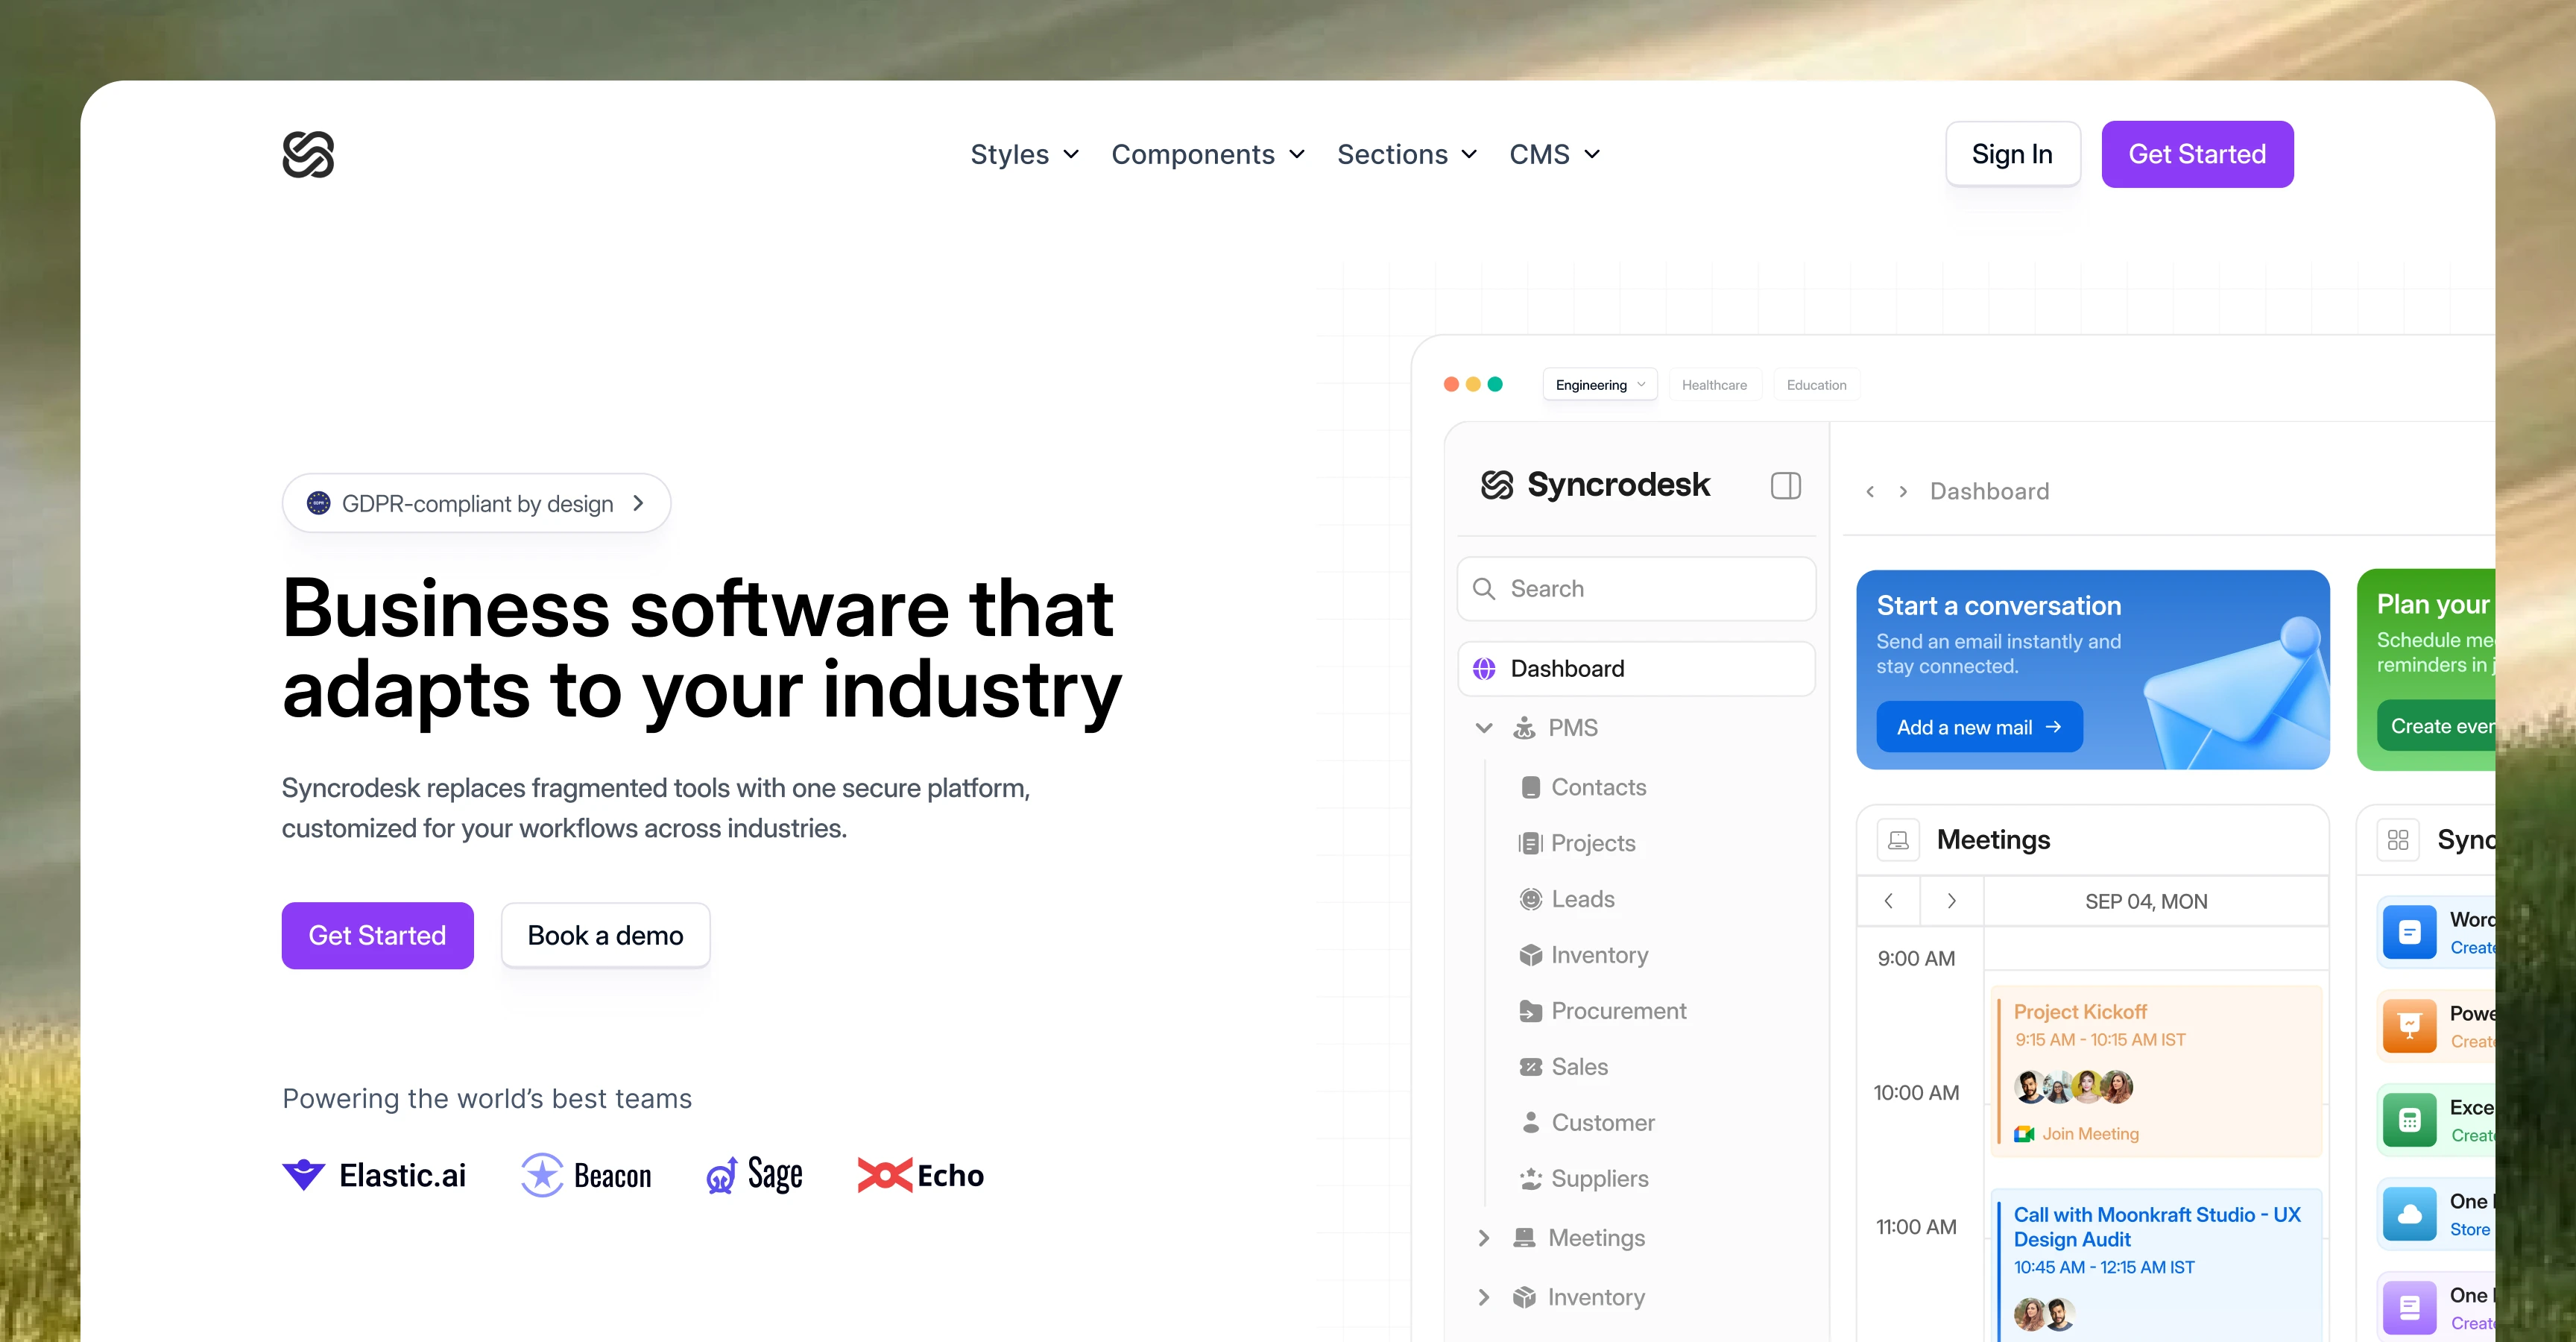
Task: Click the Syncrodesk logo in header
Action: (x=308, y=154)
